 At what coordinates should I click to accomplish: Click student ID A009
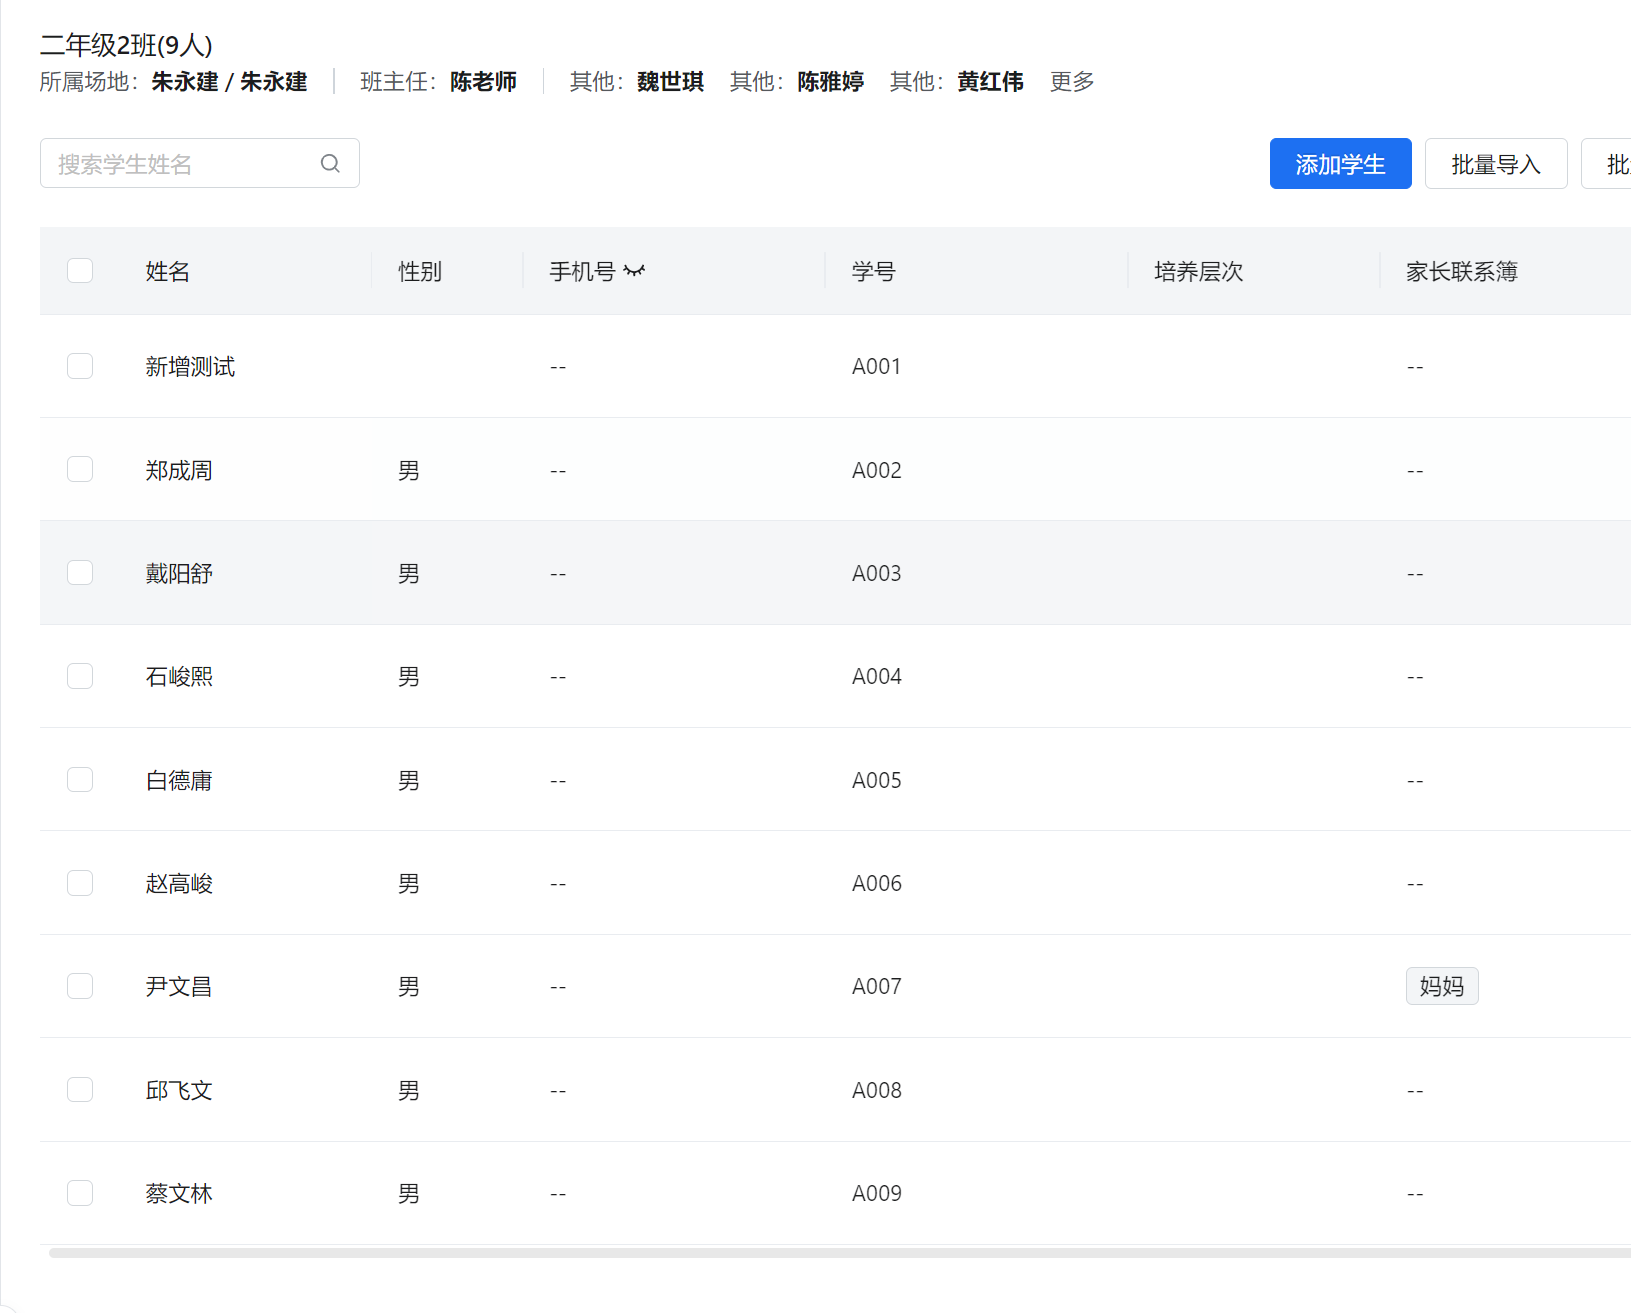pos(877,1194)
